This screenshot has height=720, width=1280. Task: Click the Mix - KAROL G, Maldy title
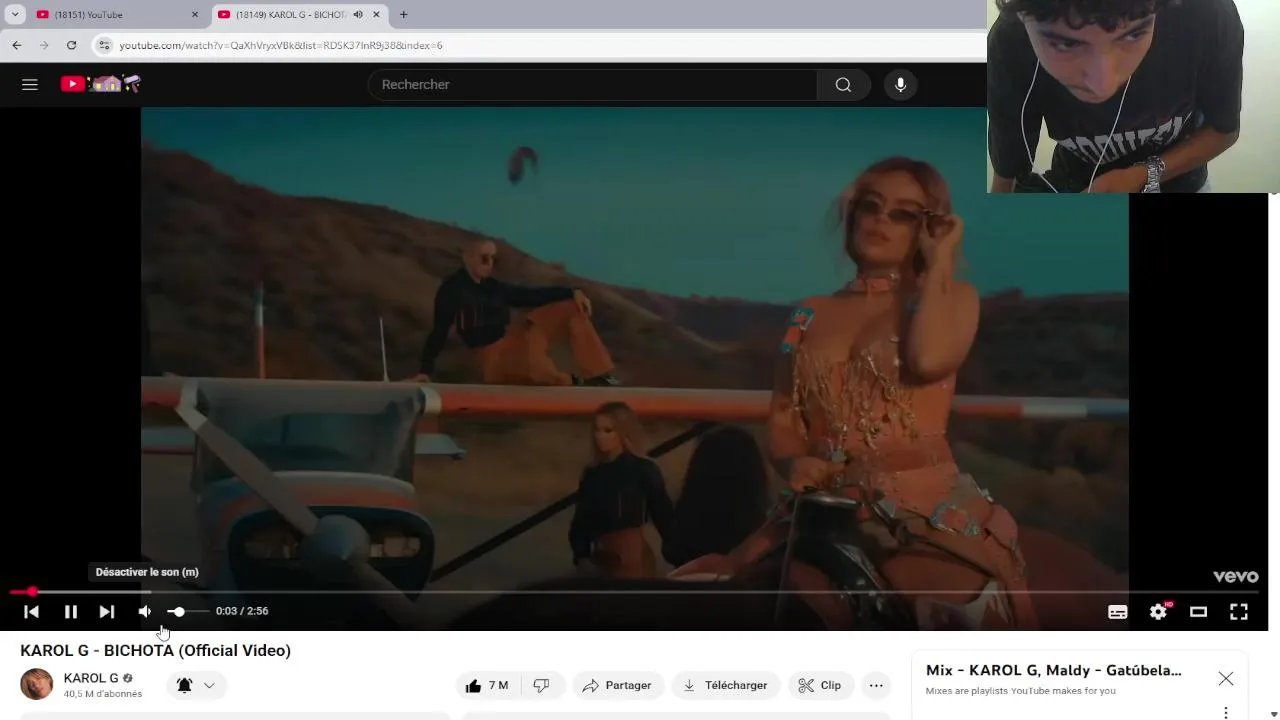coord(1054,670)
